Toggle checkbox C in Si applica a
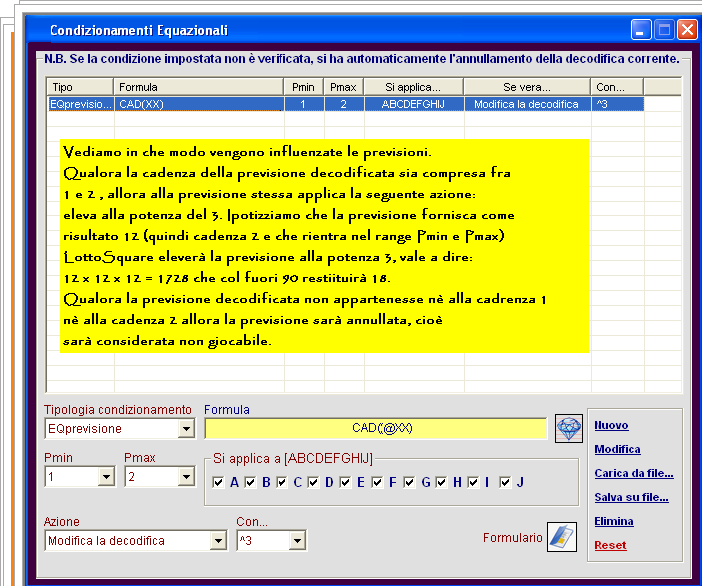 282,482
